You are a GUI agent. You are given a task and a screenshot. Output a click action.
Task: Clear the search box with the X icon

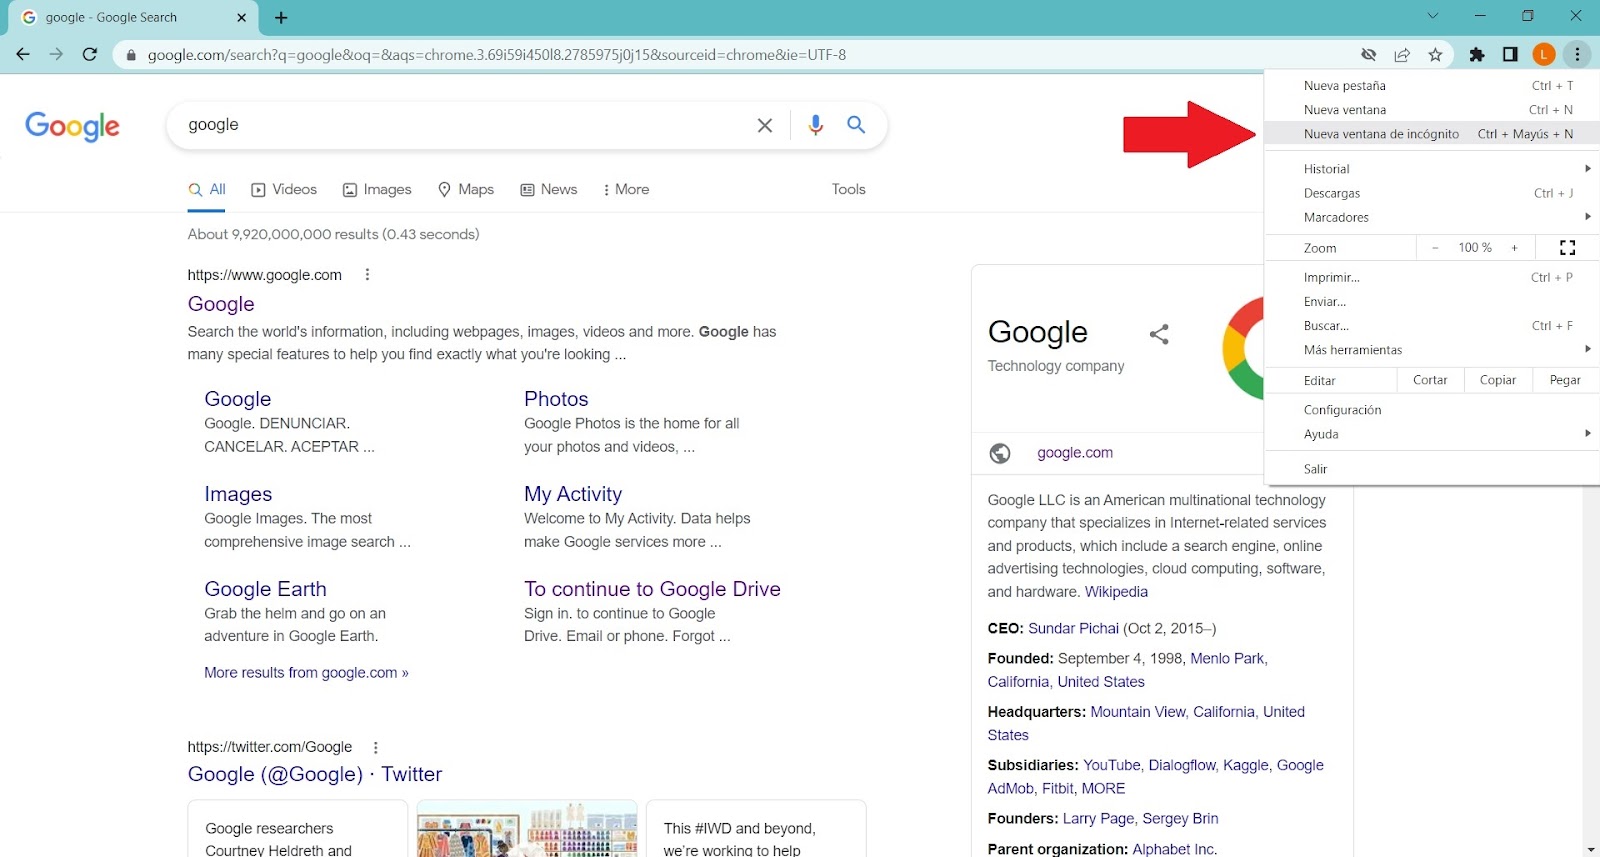point(765,125)
